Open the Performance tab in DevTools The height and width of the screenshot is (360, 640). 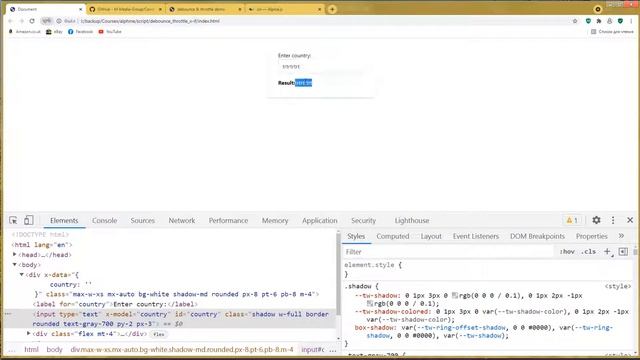point(228,220)
